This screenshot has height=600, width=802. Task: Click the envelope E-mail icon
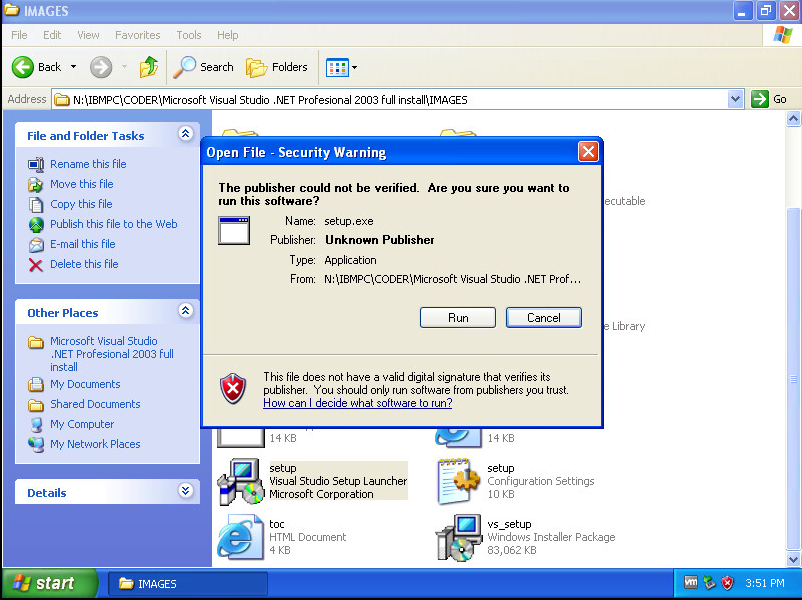(x=36, y=245)
